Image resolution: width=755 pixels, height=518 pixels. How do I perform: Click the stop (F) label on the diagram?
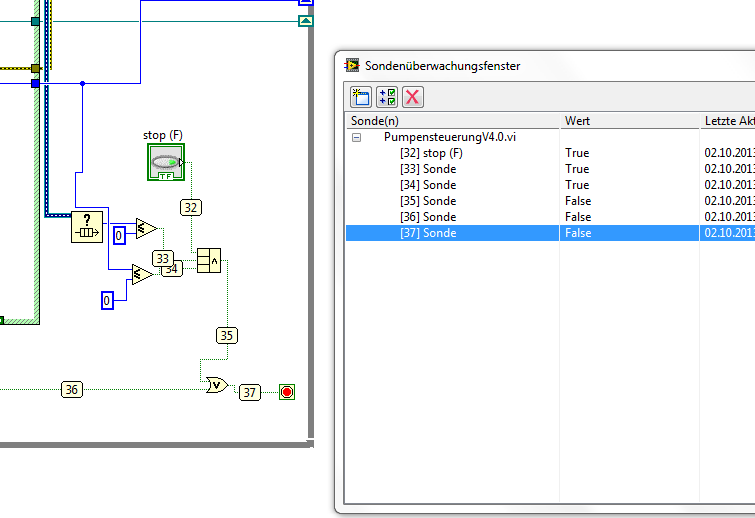pos(163,135)
